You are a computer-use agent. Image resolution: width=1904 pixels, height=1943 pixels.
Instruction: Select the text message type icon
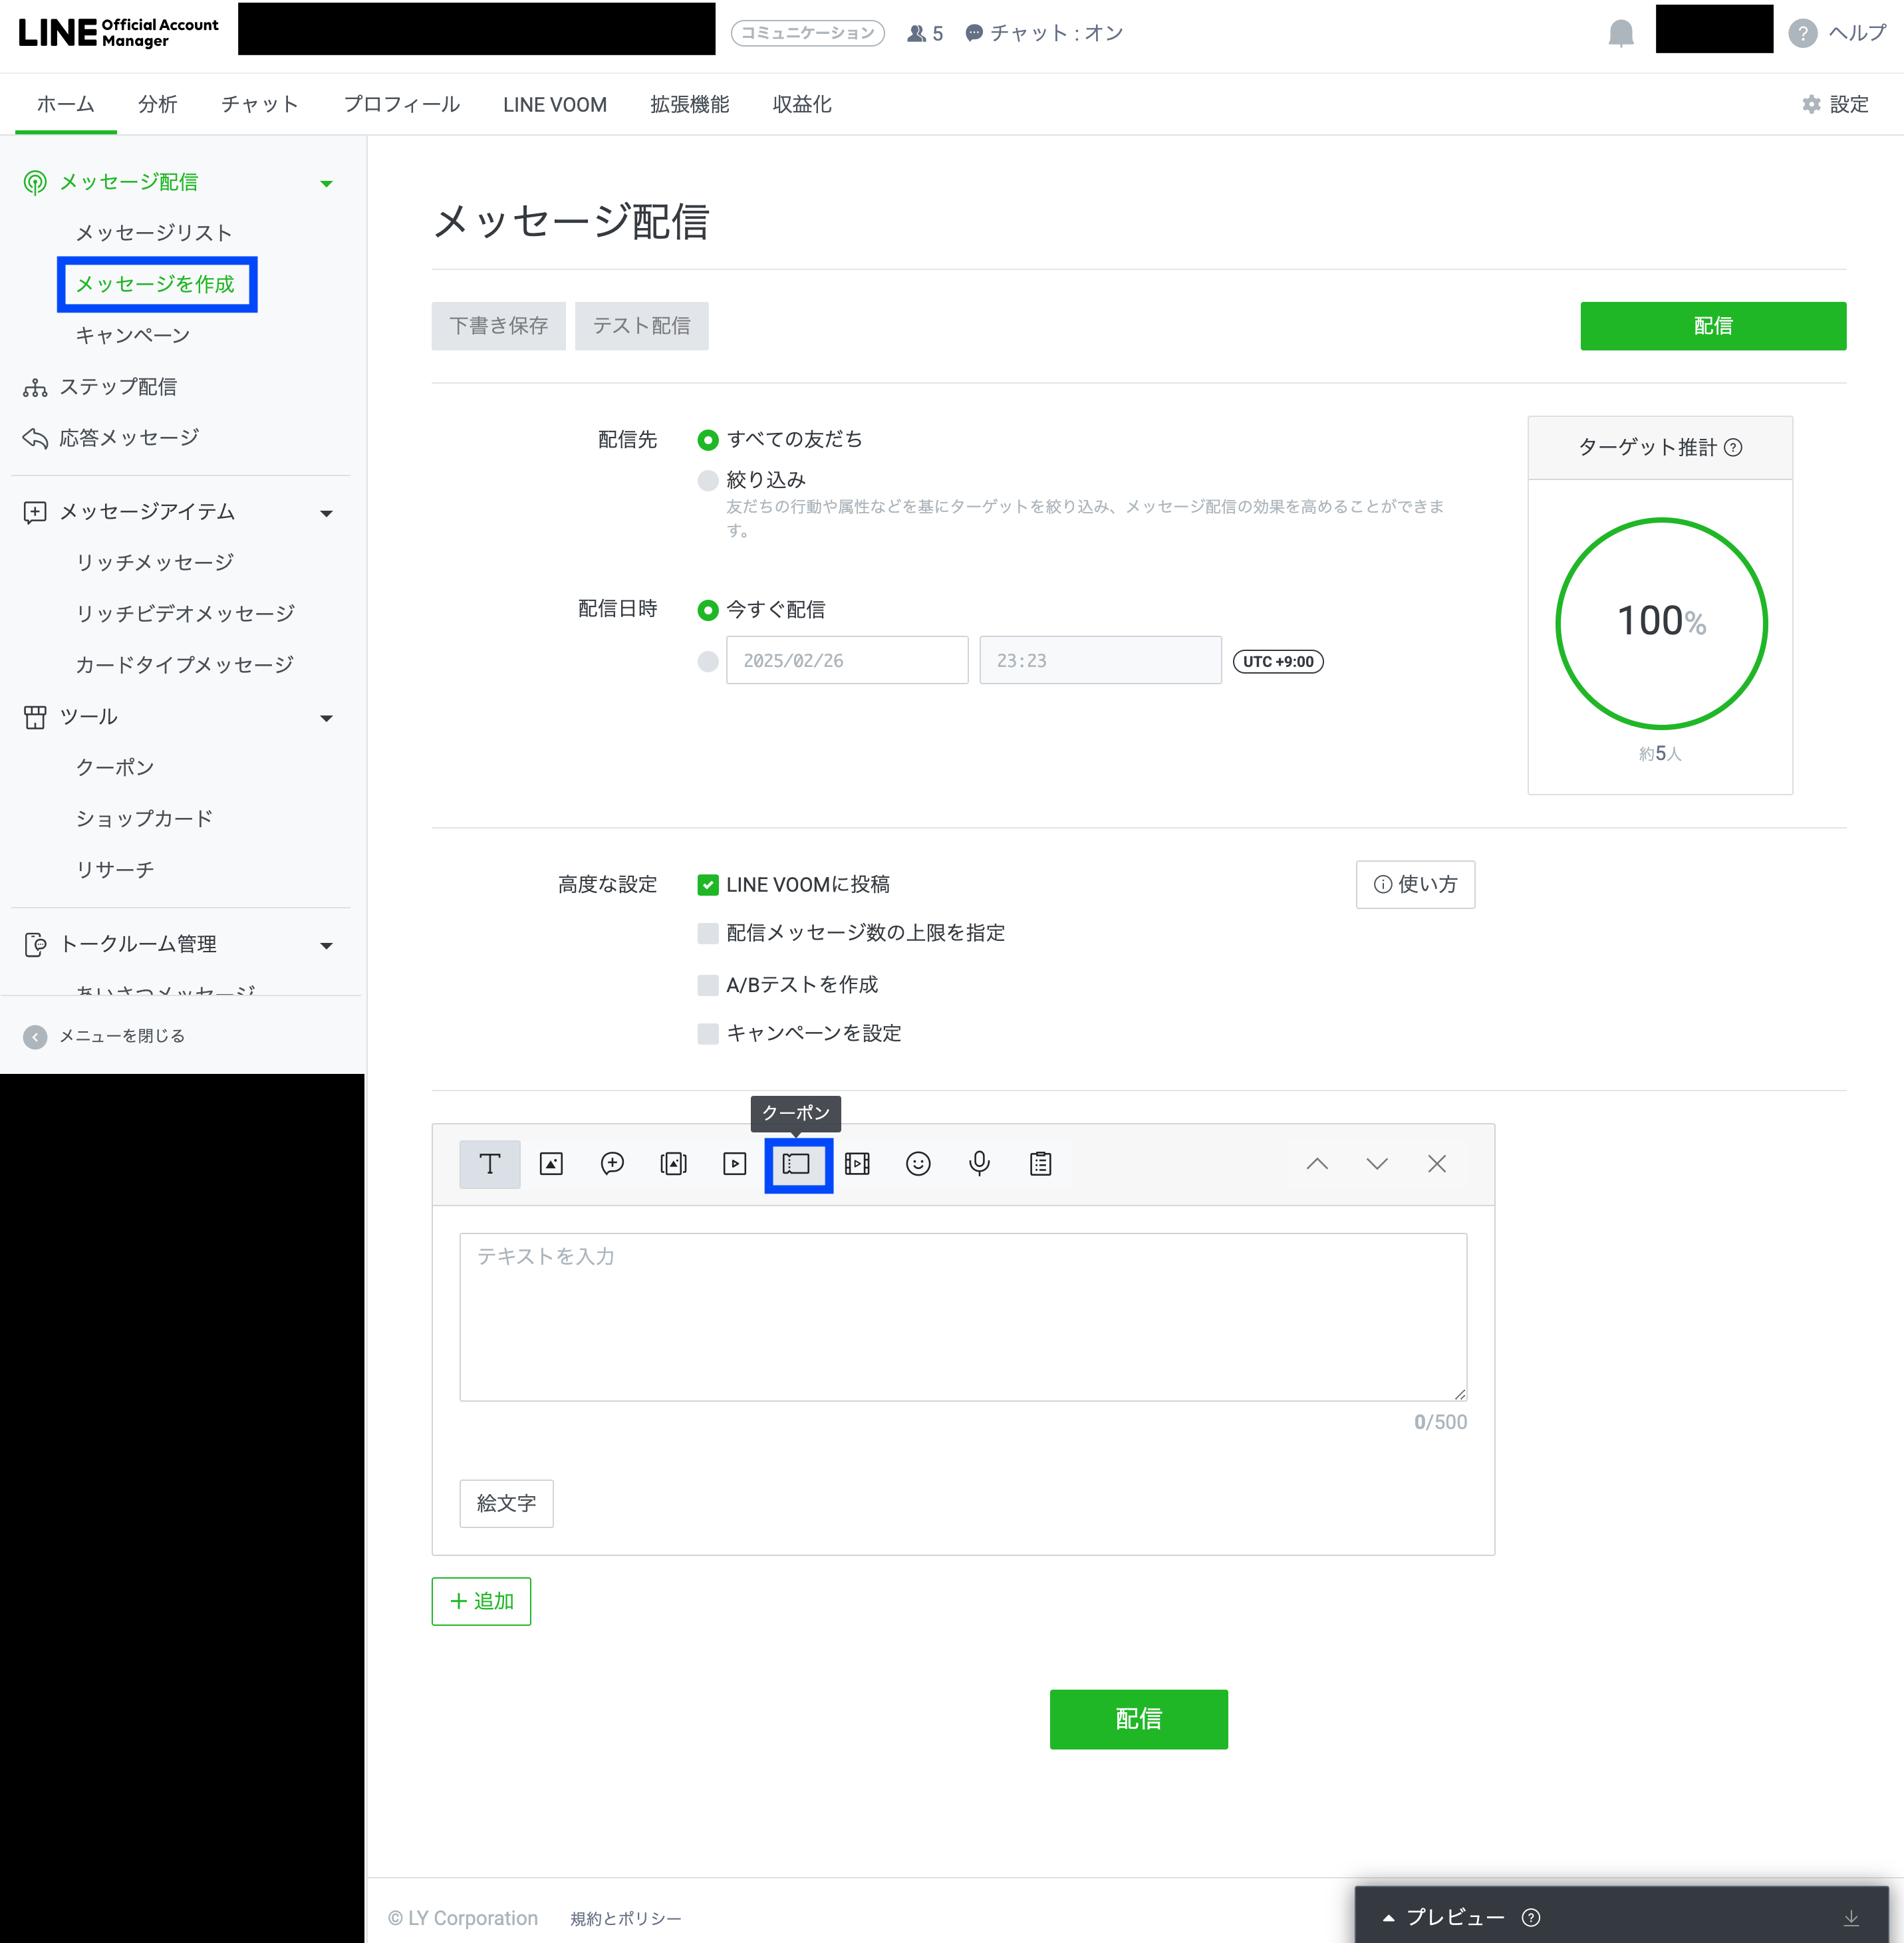click(489, 1164)
